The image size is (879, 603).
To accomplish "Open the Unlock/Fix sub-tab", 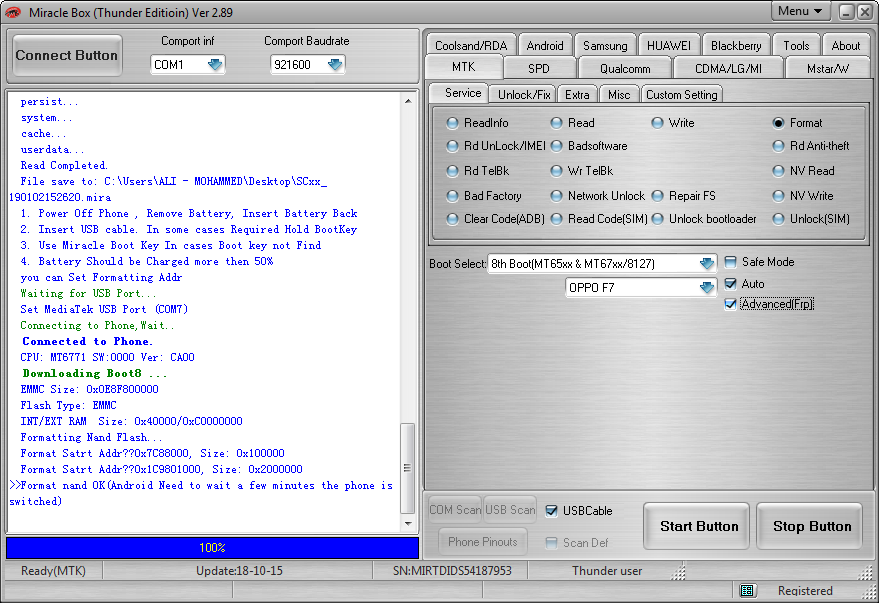I will 524,95.
